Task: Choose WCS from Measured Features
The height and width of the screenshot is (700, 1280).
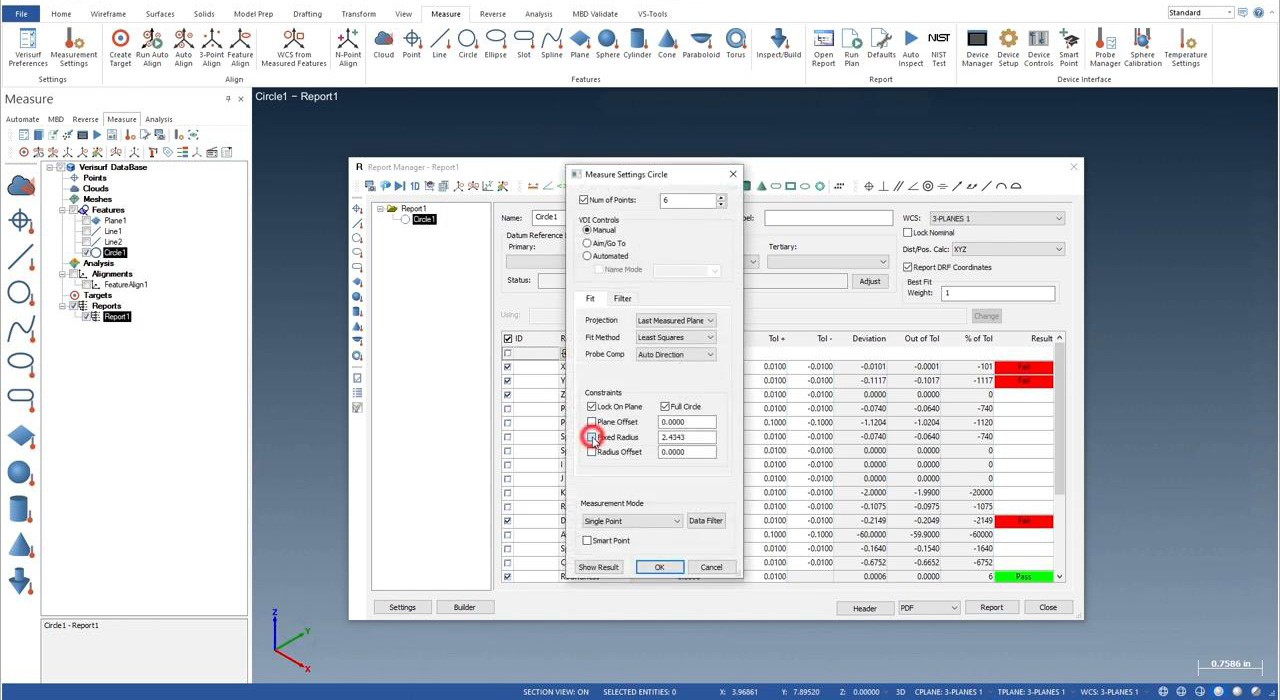Action: (x=294, y=47)
